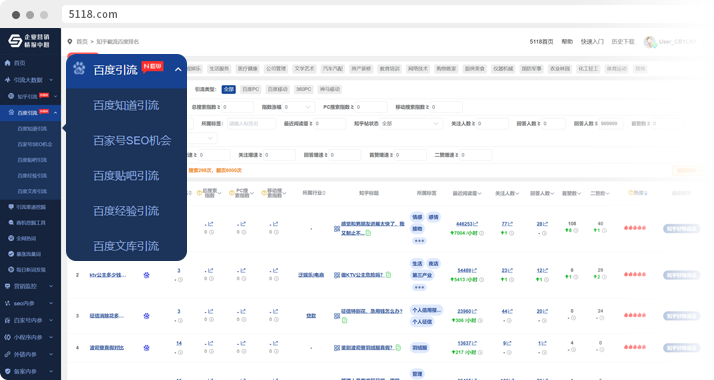Viewport: 714px width, 380px height.
Task: Click the Baidu paw icon in popup header
Action: coord(79,68)
